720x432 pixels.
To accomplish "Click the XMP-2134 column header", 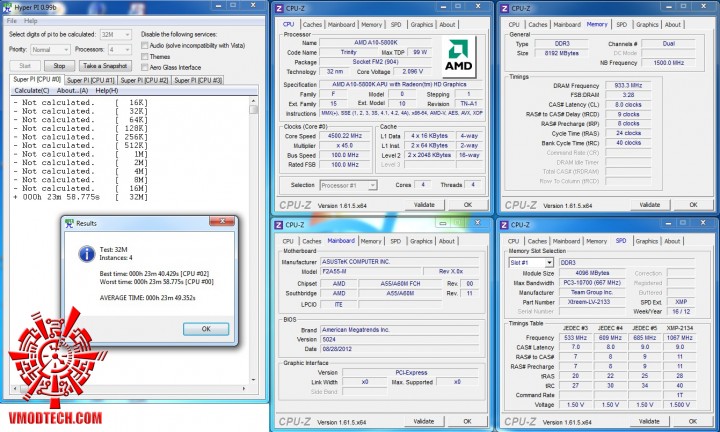I will (679, 328).
